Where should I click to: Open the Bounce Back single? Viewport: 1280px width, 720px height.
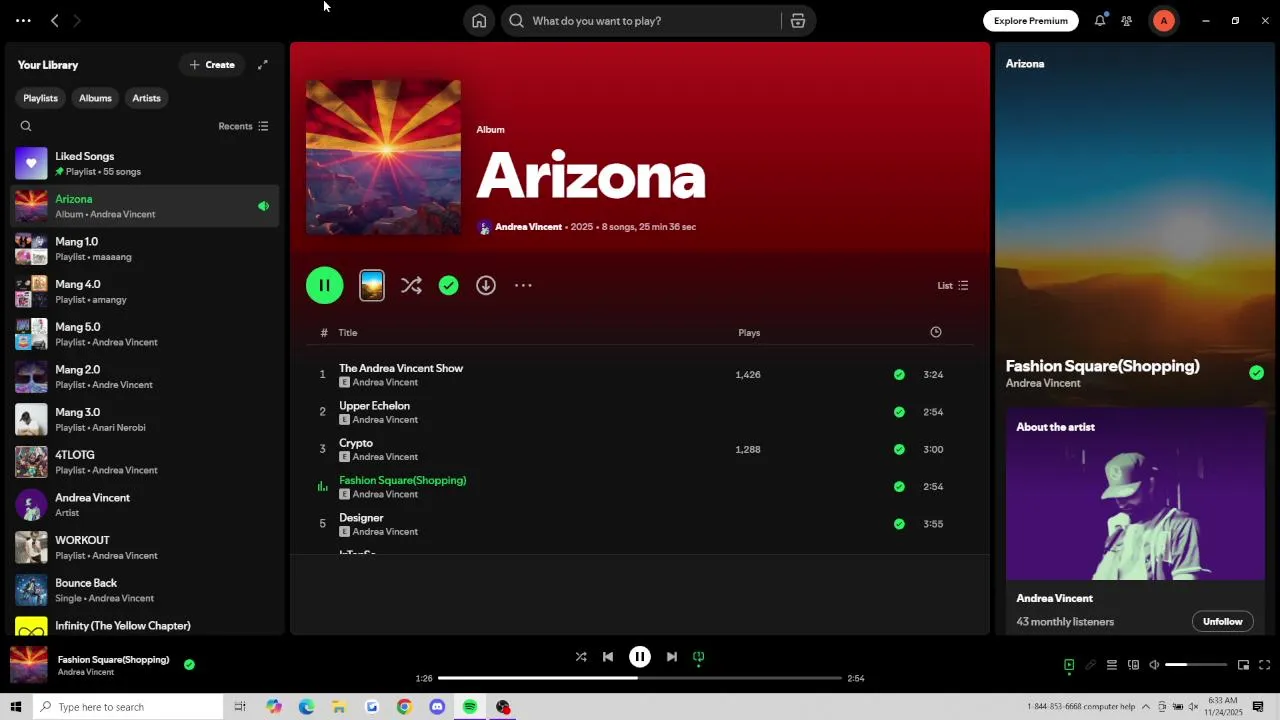145,590
